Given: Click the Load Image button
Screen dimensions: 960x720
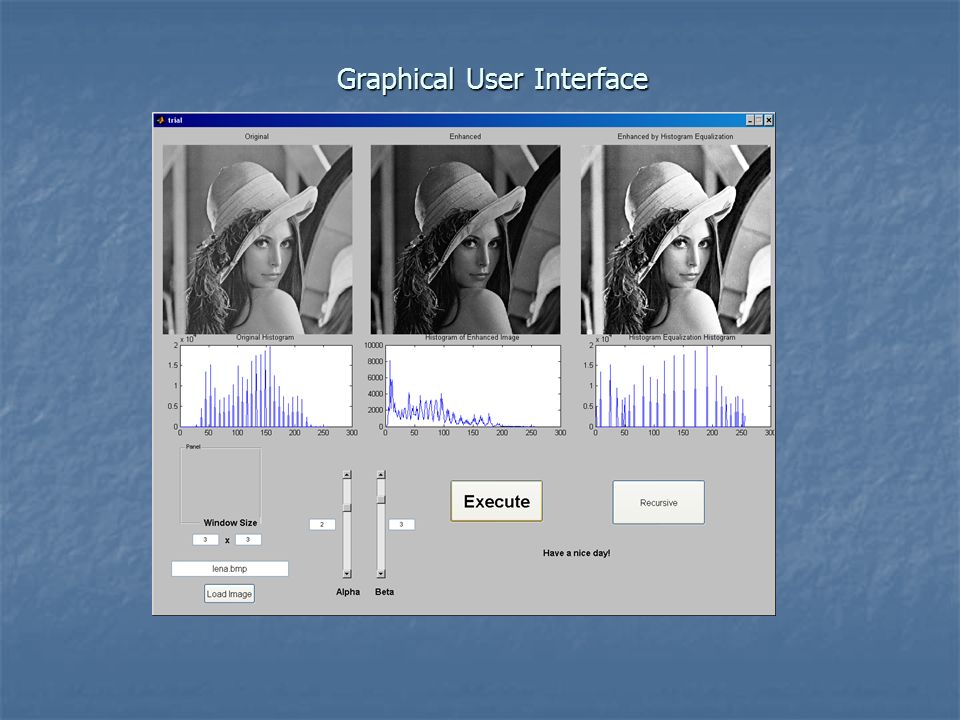Looking at the screenshot, I should pyautogui.click(x=229, y=593).
